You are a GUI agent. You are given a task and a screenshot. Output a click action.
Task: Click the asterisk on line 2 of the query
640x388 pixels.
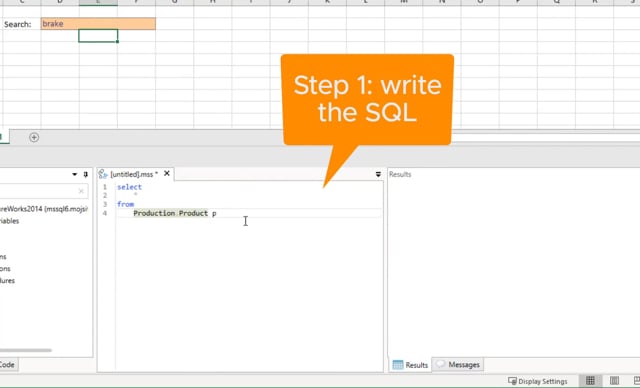[x=136, y=195]
